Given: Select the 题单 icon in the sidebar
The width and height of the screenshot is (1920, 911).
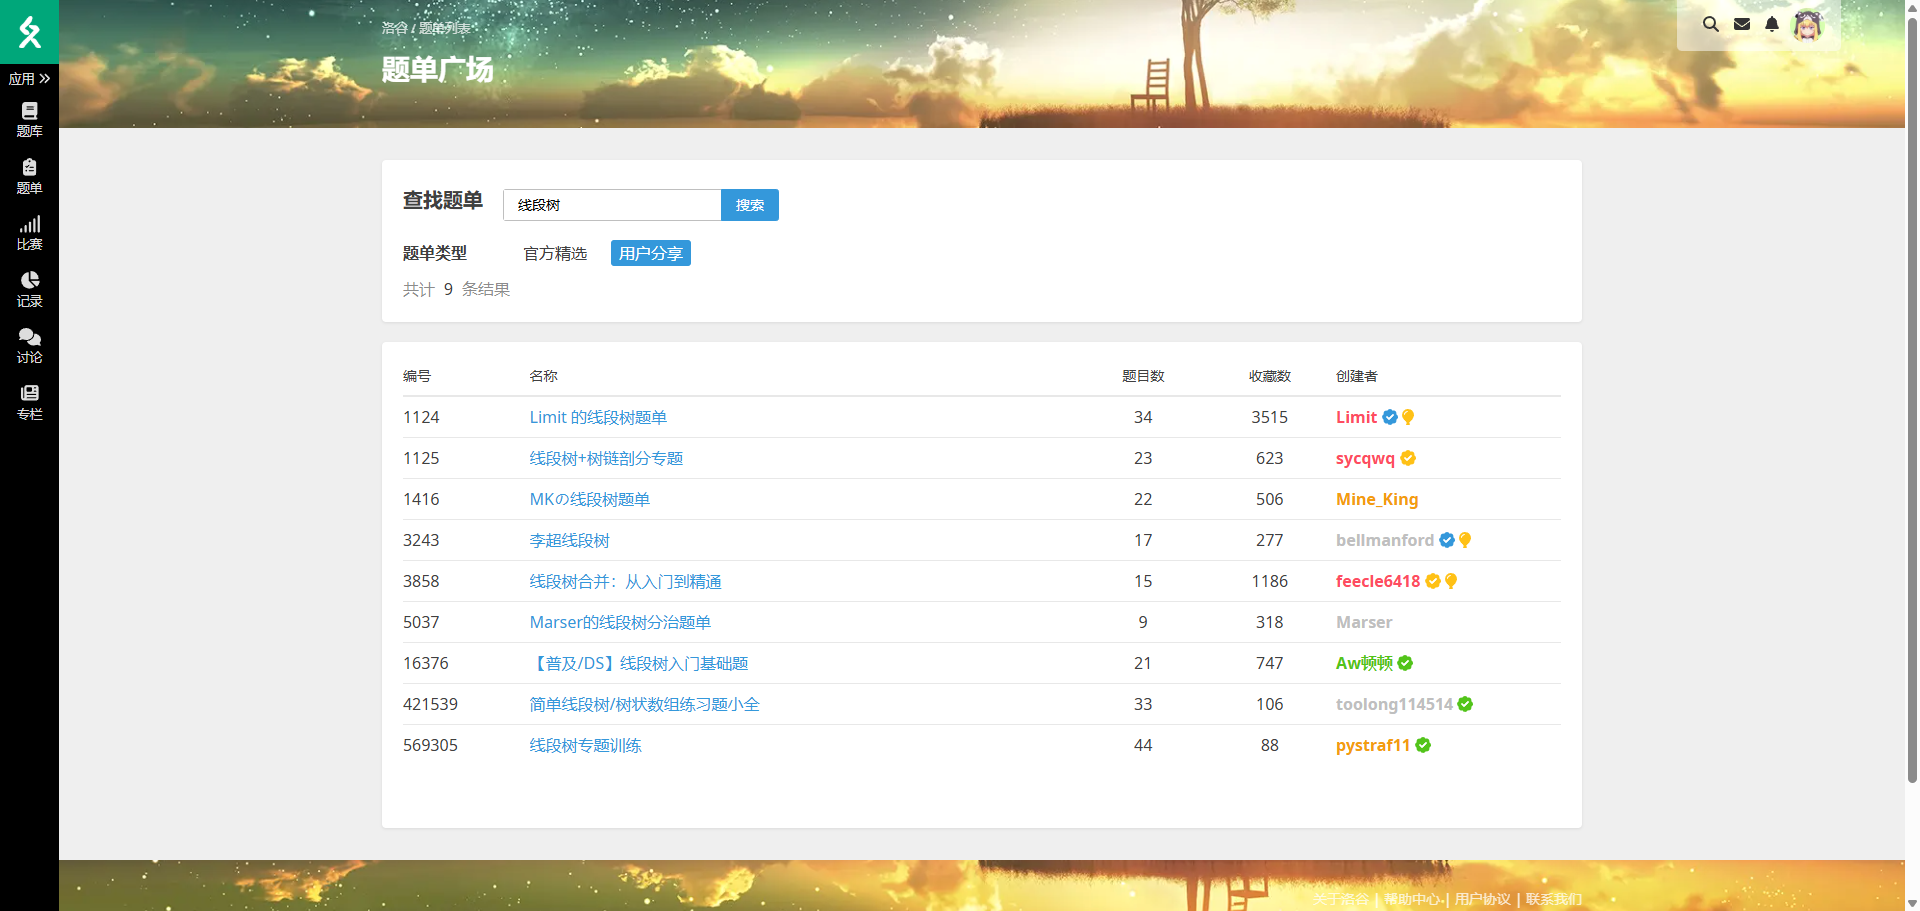Looking at the screenshot, I should pyautogui.click(x=29, y=175).
